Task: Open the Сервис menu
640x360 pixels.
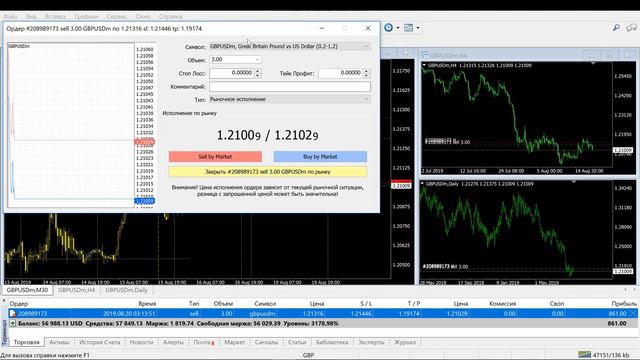Action: (x=116, y=16)
